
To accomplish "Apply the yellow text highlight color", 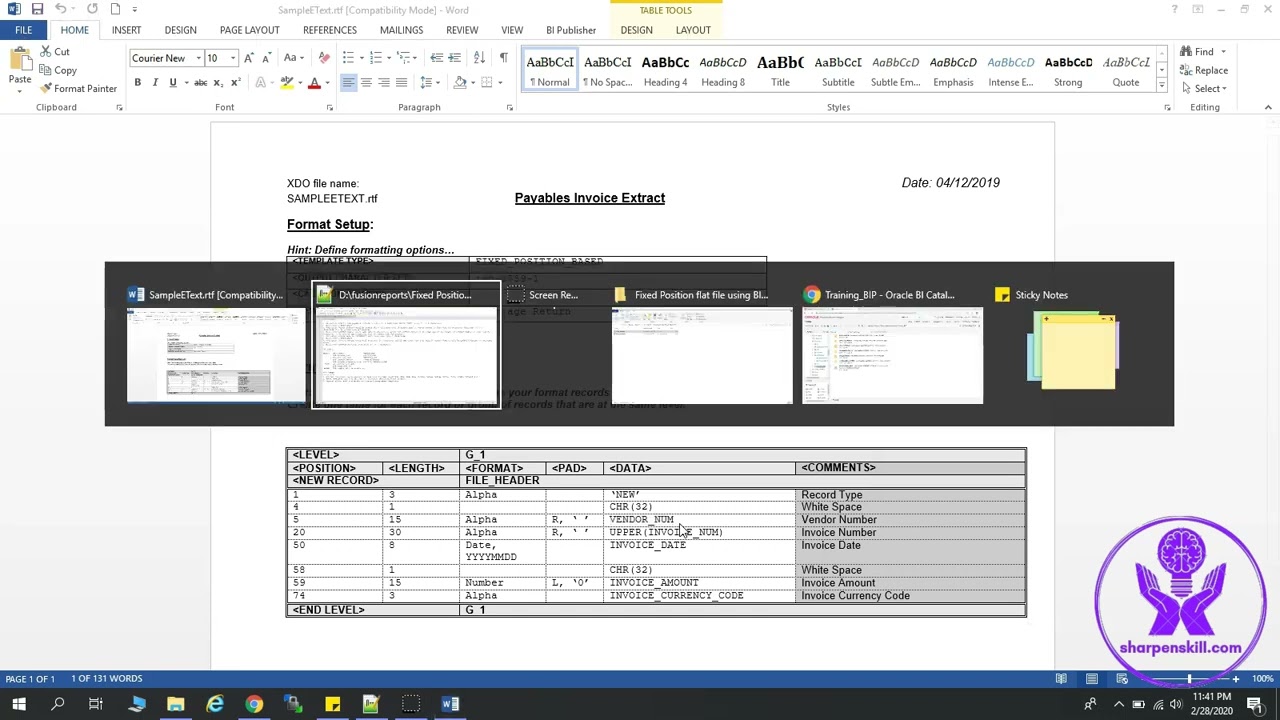I will pyautogui.click(x=287, y=82).
